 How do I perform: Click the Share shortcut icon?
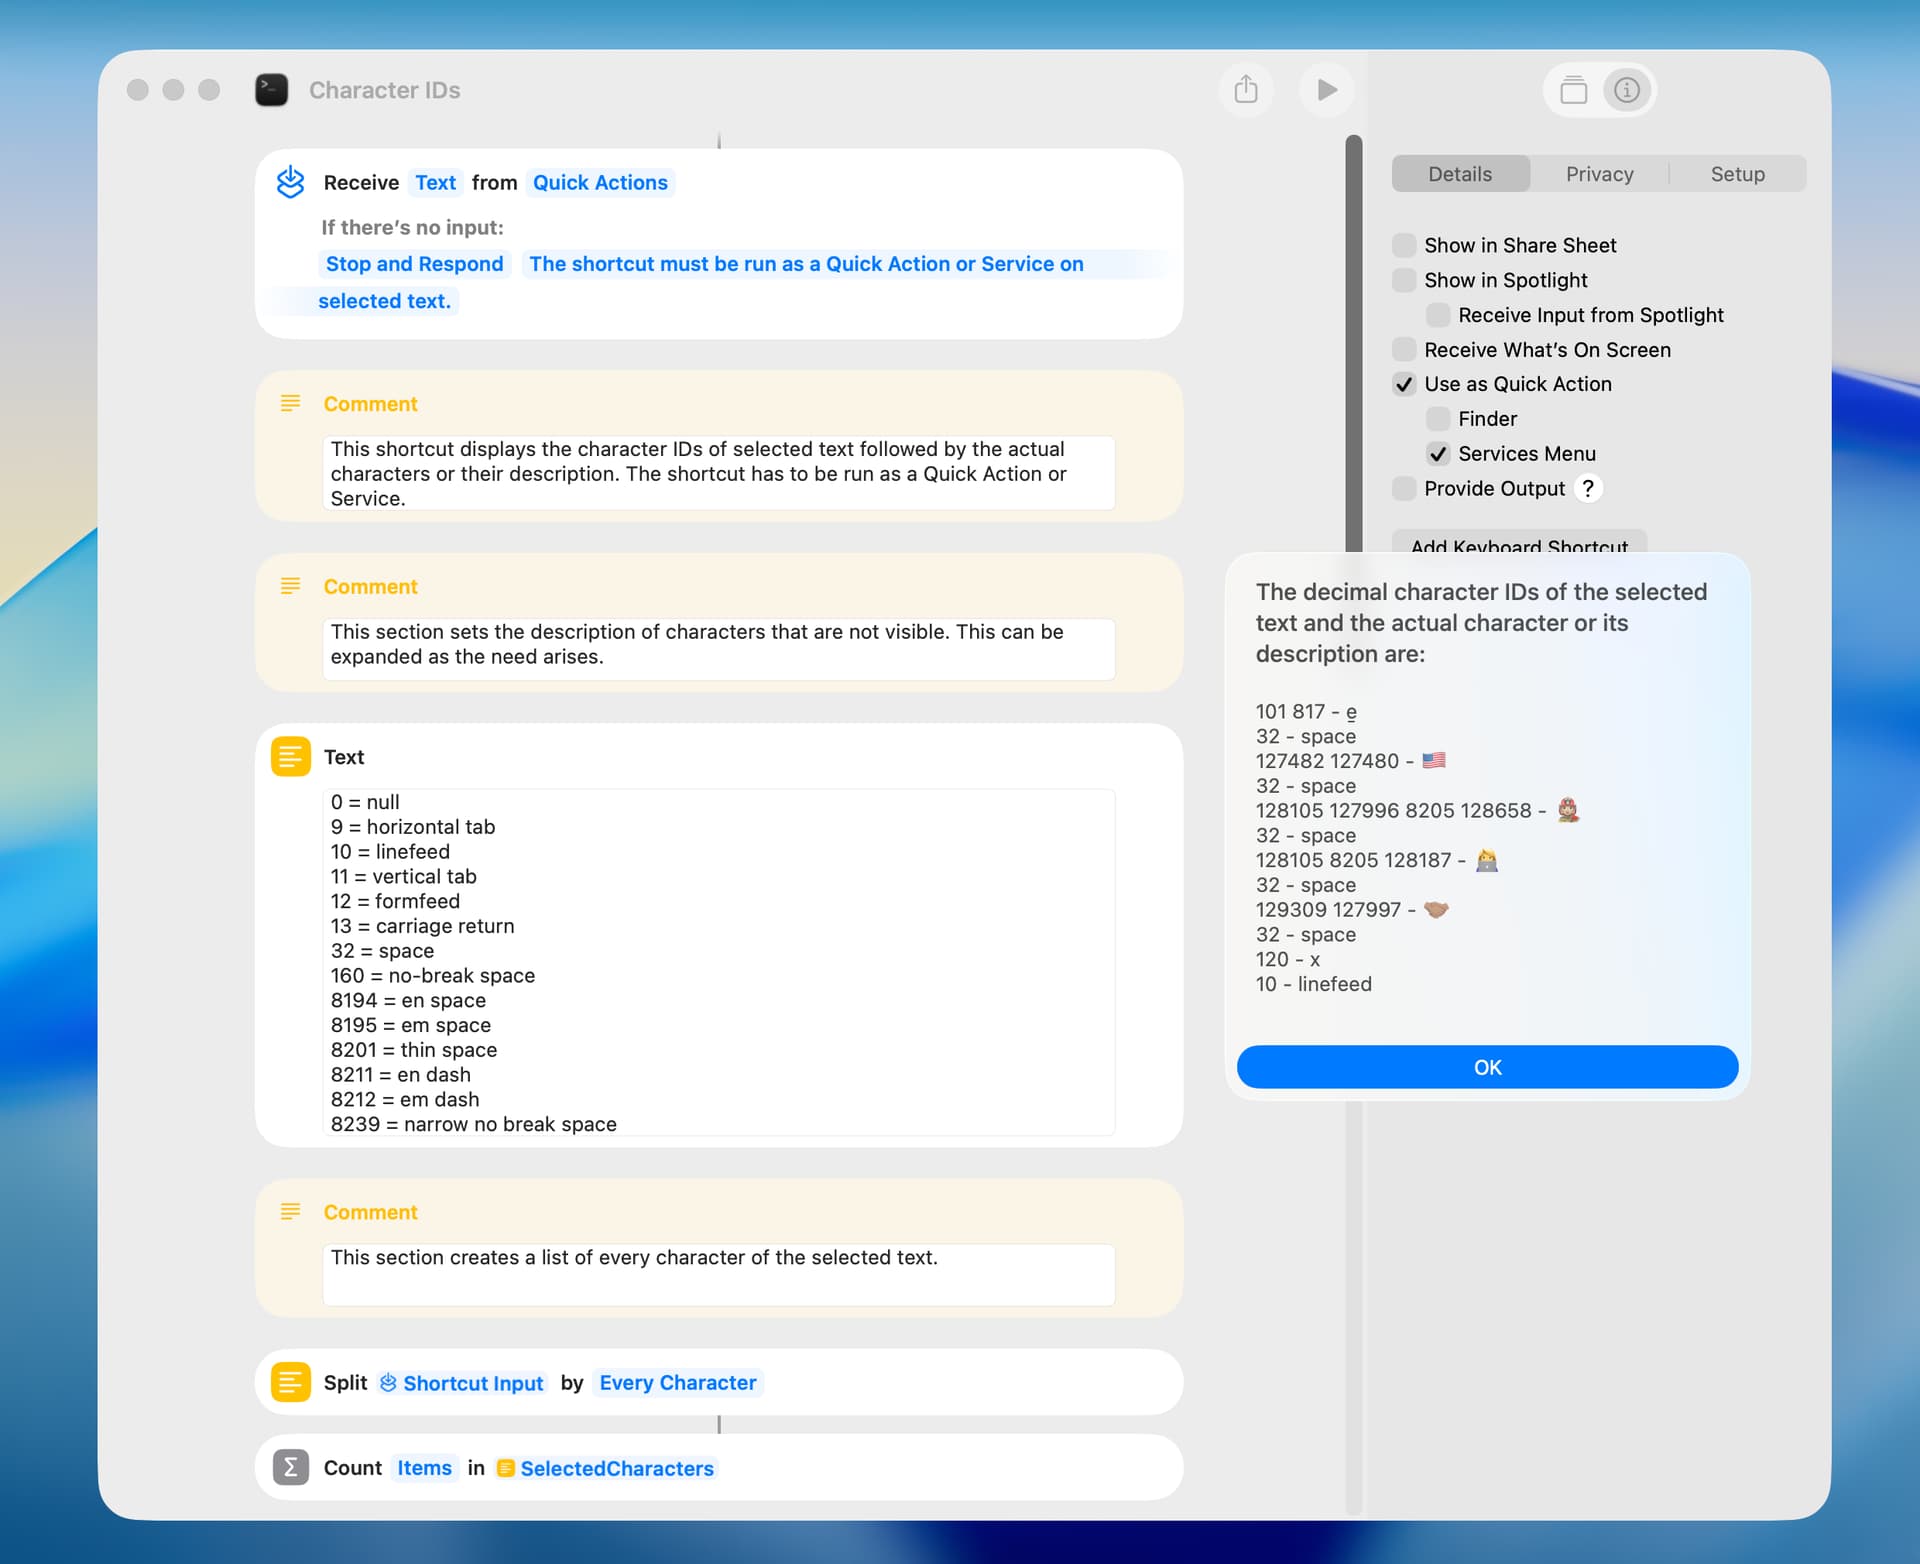pos(1245,90)
